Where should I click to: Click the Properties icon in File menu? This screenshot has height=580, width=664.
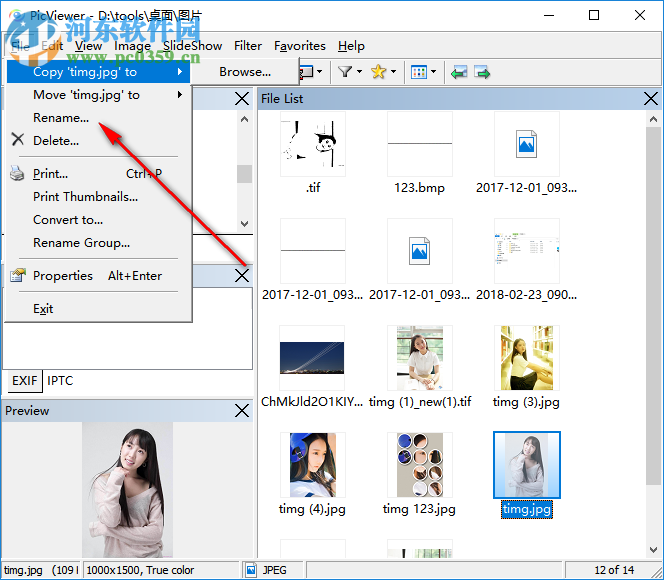pos(18,276)
